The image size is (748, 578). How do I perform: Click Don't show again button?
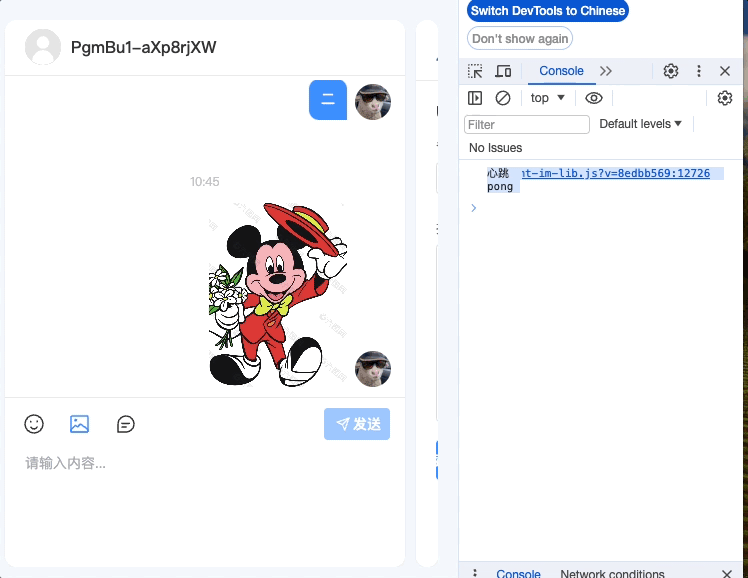[520, 39]
